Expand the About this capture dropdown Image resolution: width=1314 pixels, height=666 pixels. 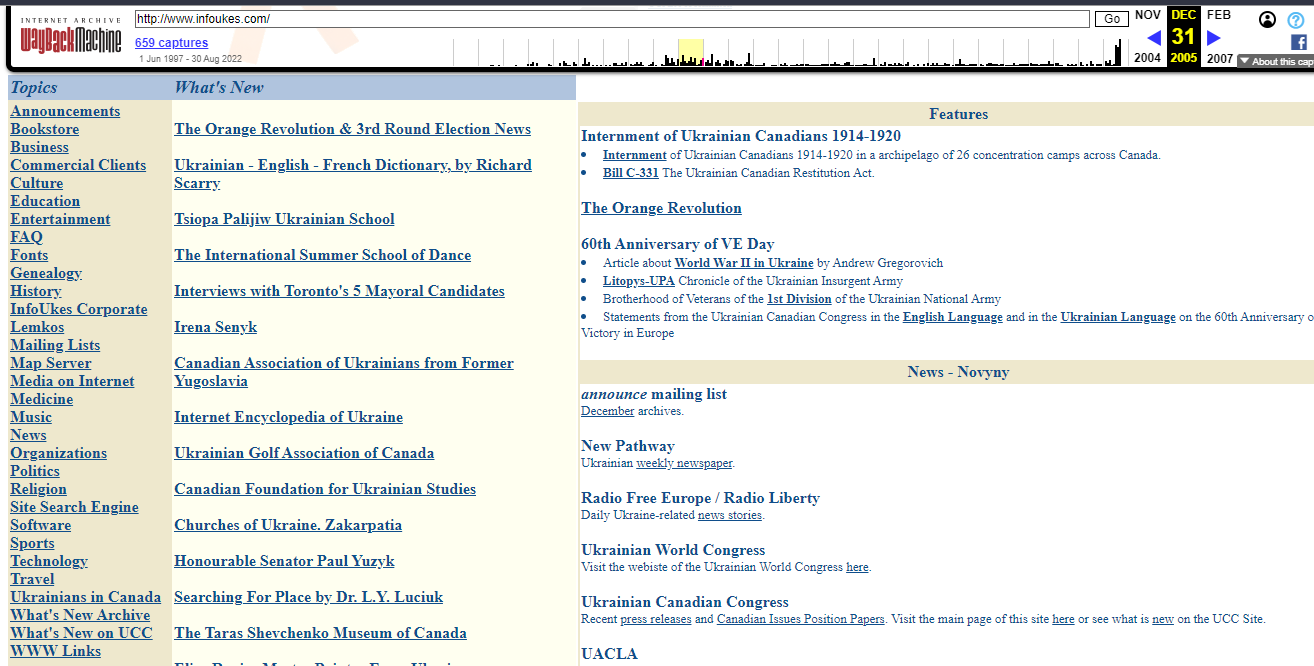pos(1276,61)
